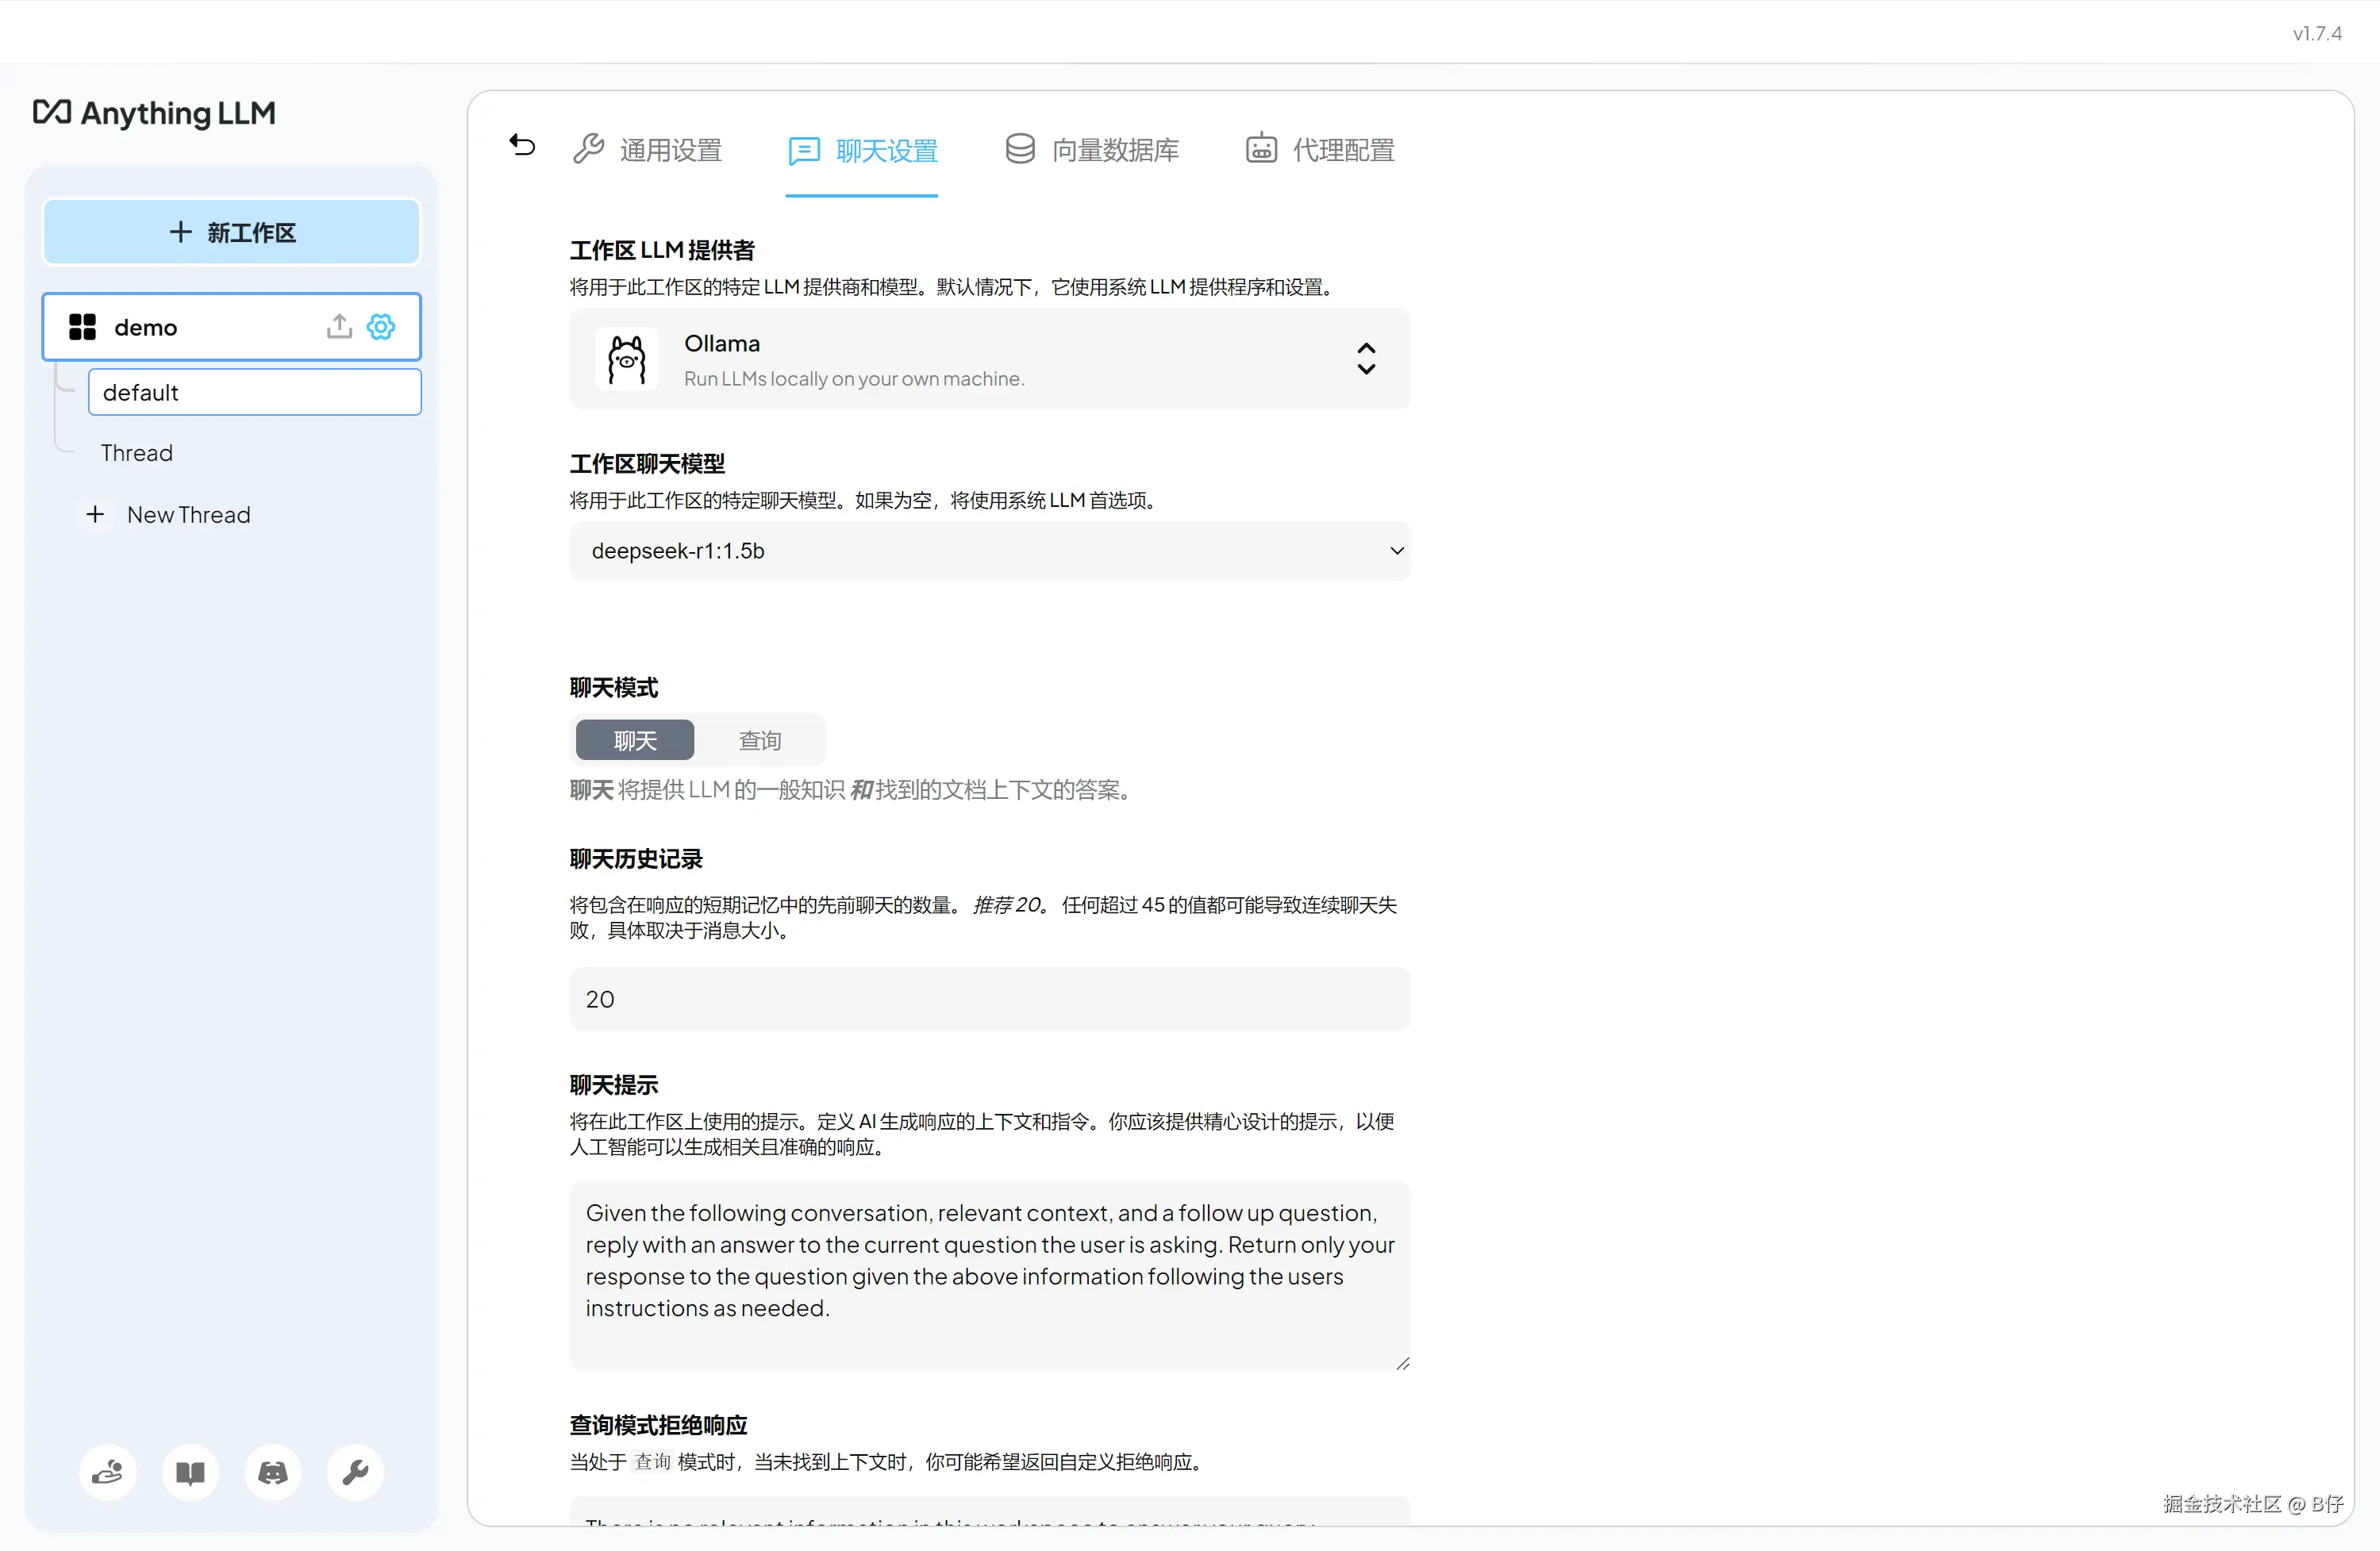2380x1551 pixels.
Task: Click into the chat prompt textarea
Action: click(988, 1273)
